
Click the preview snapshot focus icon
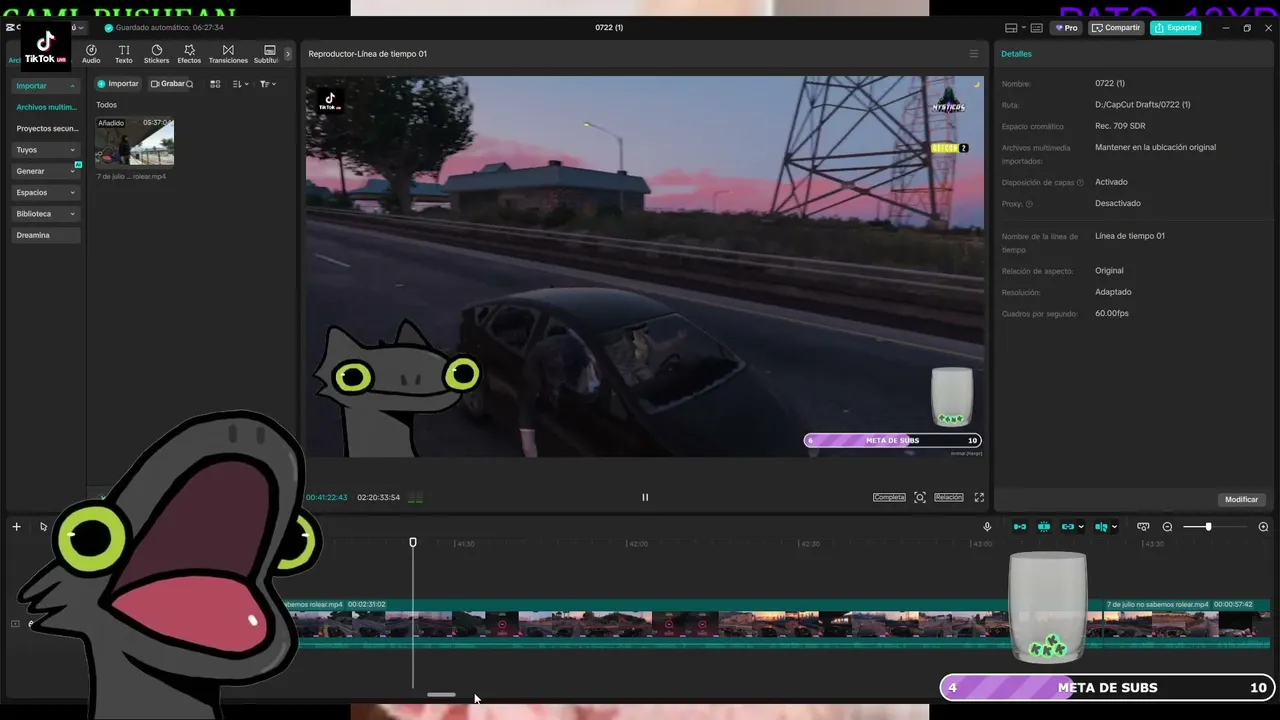pos(920,497)
